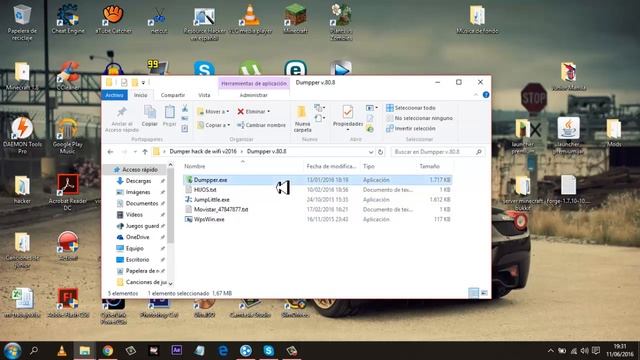
Task: Open Descargas in navigation pane
Action: 138,181
